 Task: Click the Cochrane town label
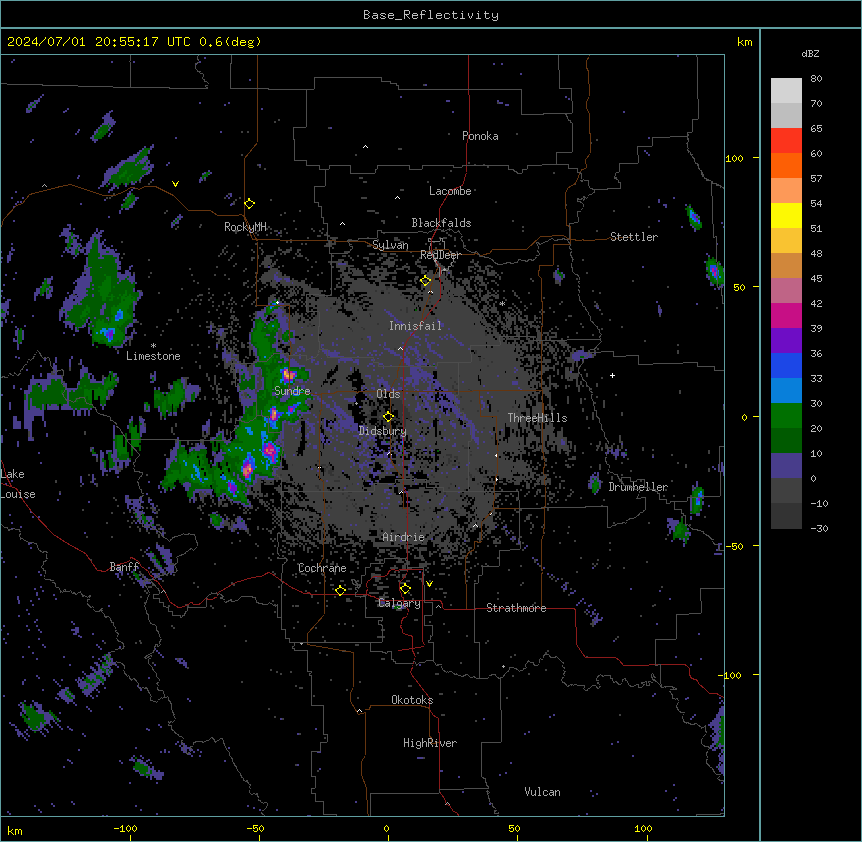[322, 568]
